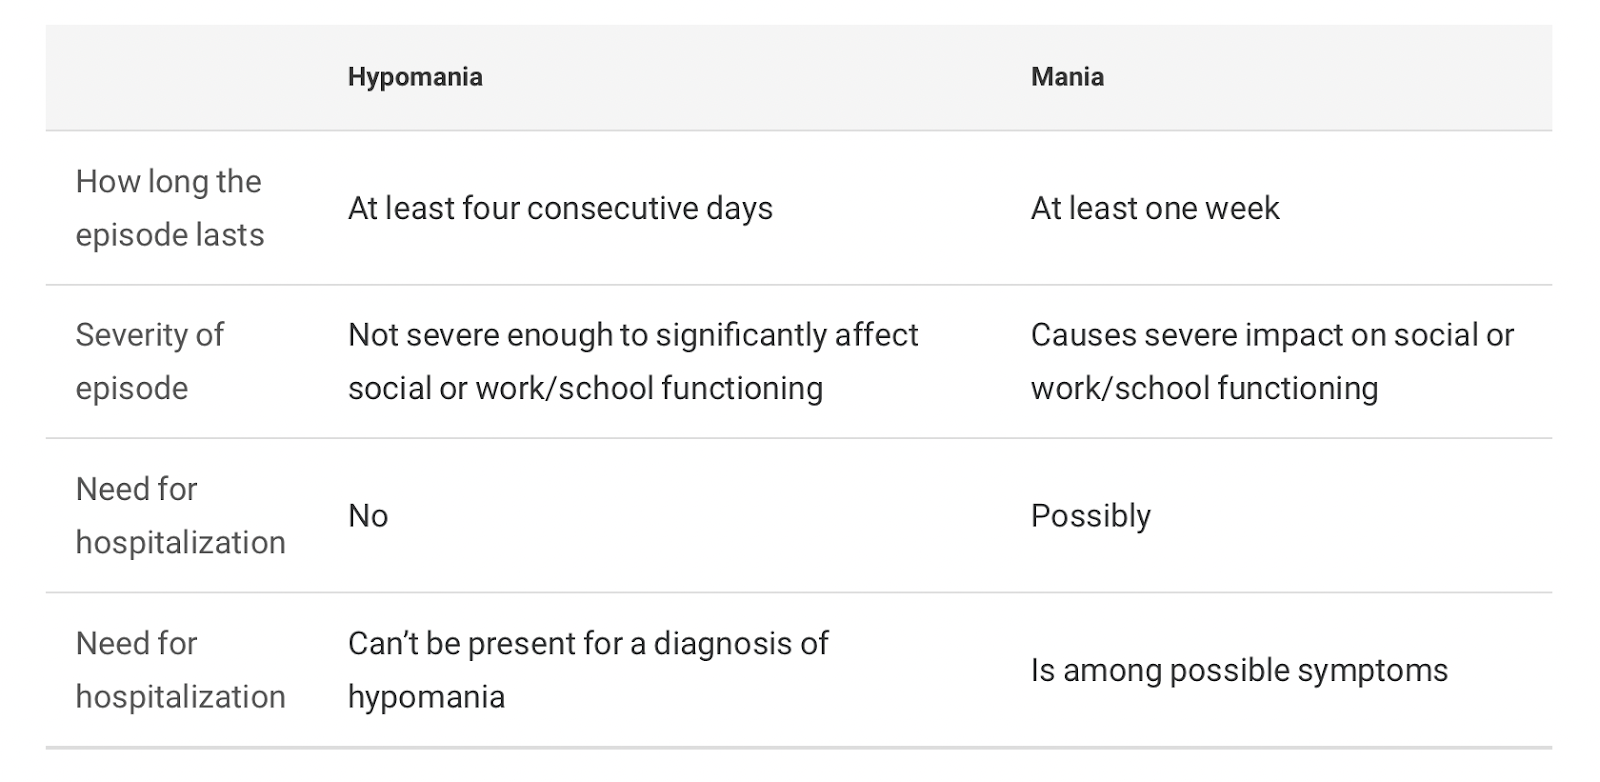This screenshot has width=1600, height=782.
Task: Click 'social or work/school functioning' under Hypomania
Action: click(585, 388)
